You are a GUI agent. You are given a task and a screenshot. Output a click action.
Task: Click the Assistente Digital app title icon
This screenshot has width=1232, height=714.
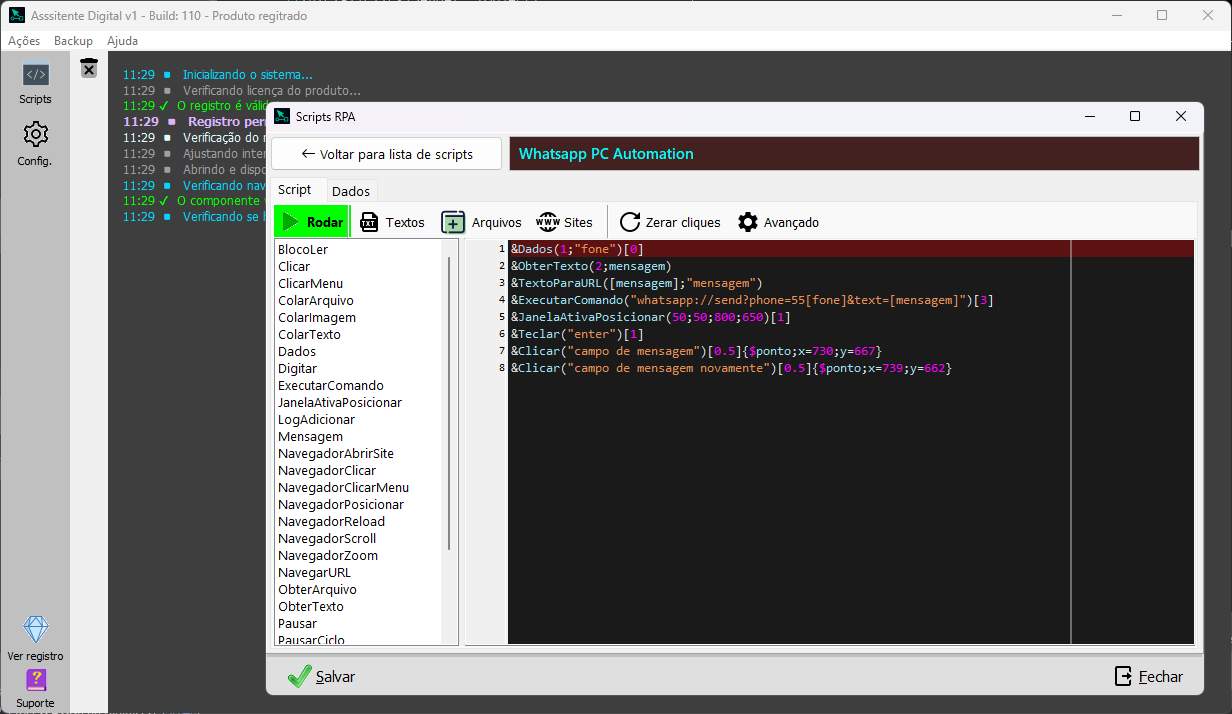(17, 16)
